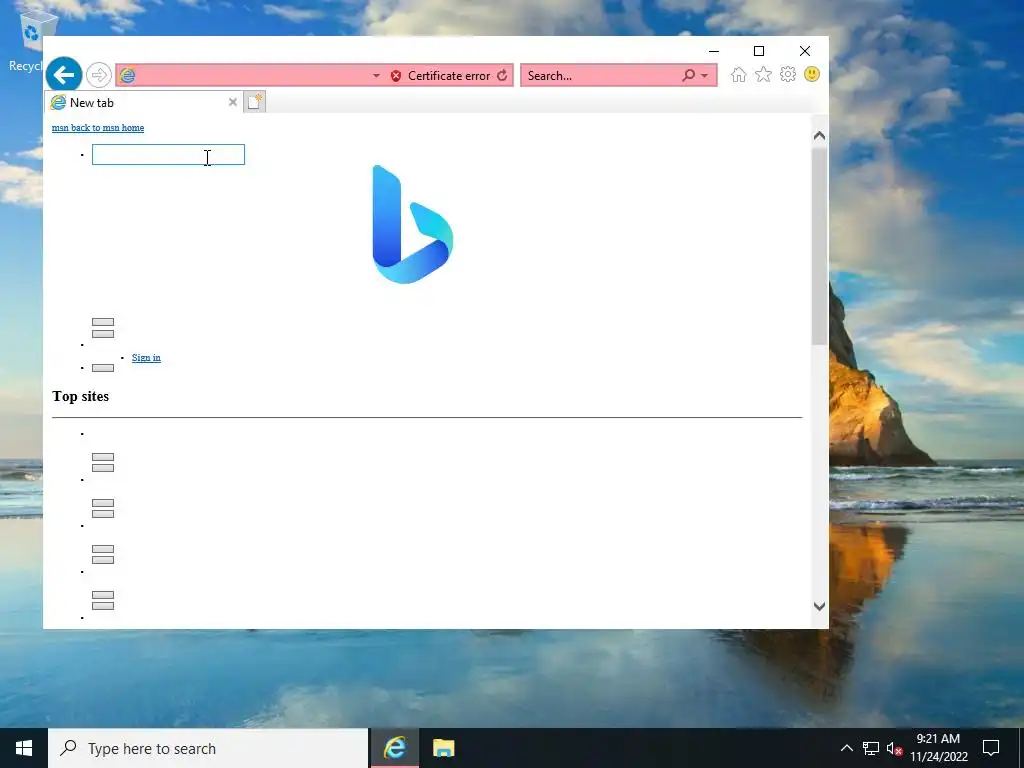The height and width of the screenshot is (768, 1024).
Task: Open the address bar autocomplete dropdown arrow
Action: click(x=376, y=76)
